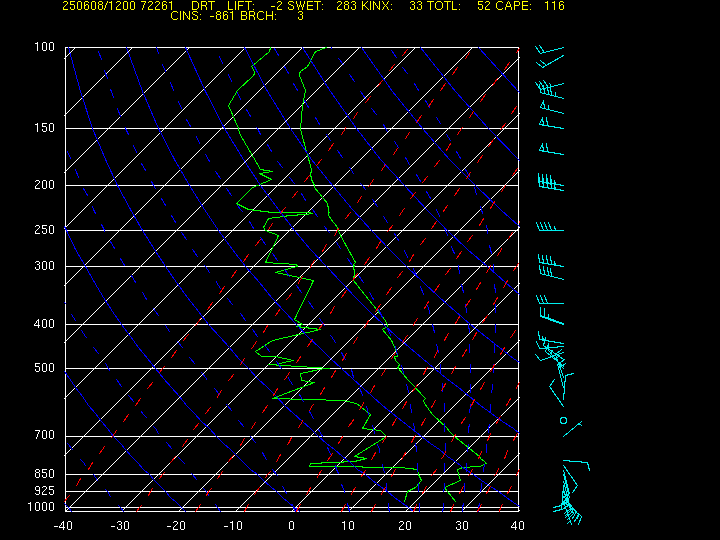Screen dimensions: 720x540
Task: Click the SWET: label
Action: click(306, 6)
